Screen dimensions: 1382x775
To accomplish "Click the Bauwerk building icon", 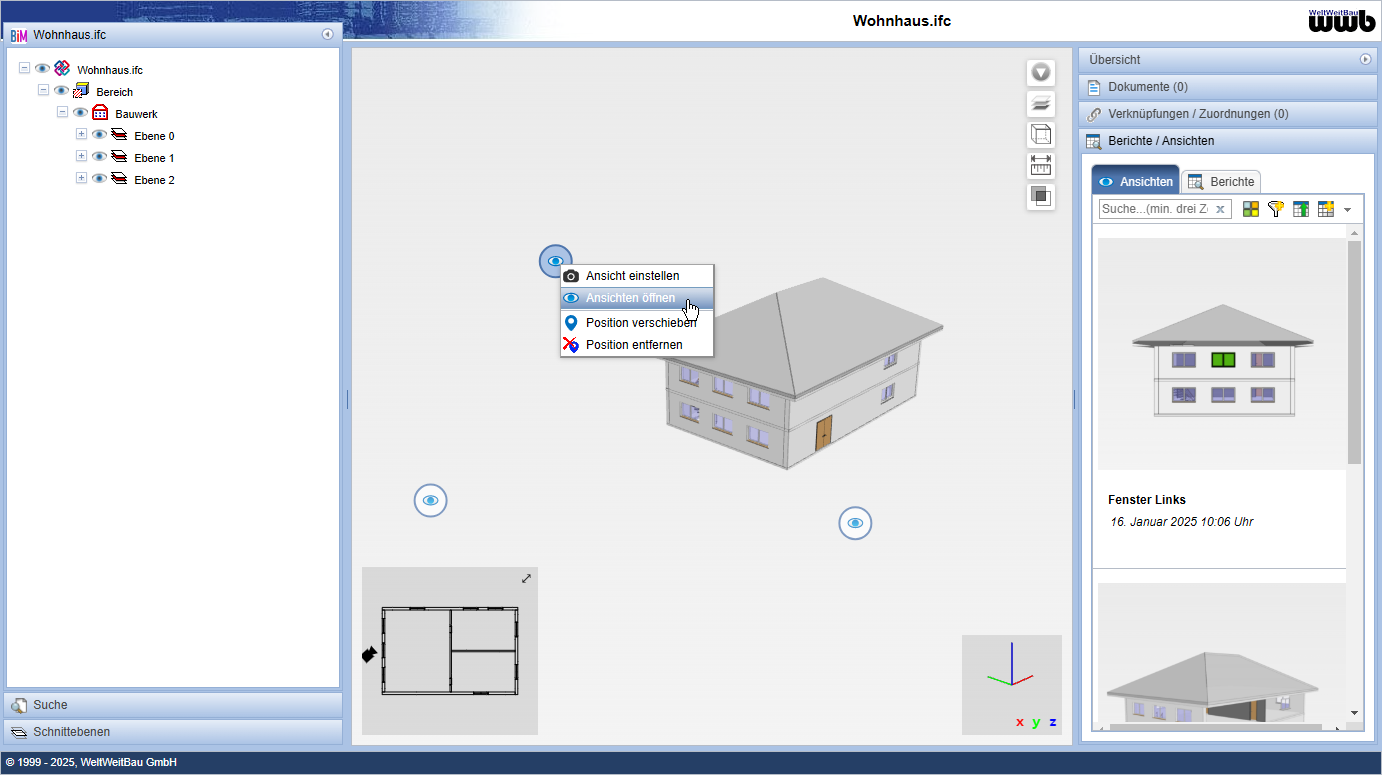I will (x=100, y=113).
